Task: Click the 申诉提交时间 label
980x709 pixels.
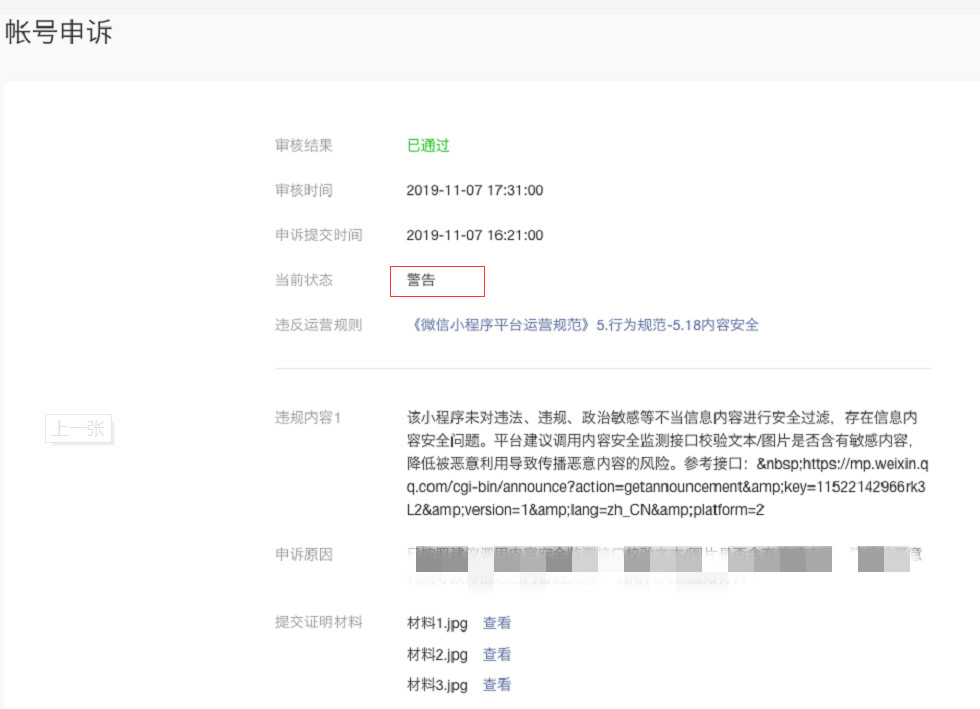Action: (x=318, y=235)
